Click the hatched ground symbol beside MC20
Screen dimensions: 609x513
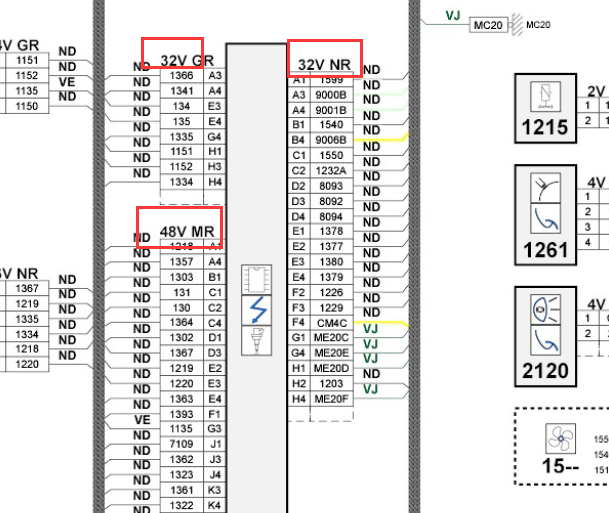tap(517, 25)
